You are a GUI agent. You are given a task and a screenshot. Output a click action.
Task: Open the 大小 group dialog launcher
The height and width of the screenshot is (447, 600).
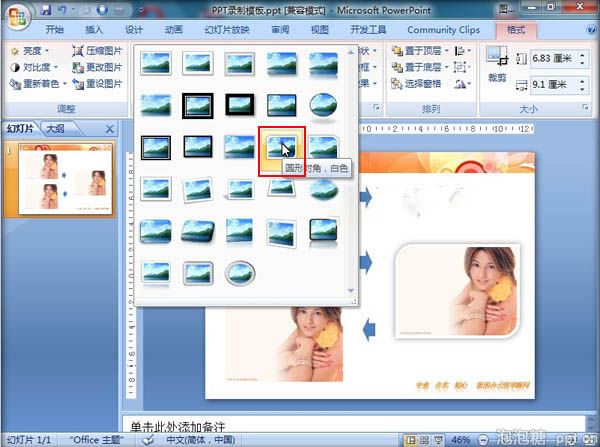(x=585, y=108)
